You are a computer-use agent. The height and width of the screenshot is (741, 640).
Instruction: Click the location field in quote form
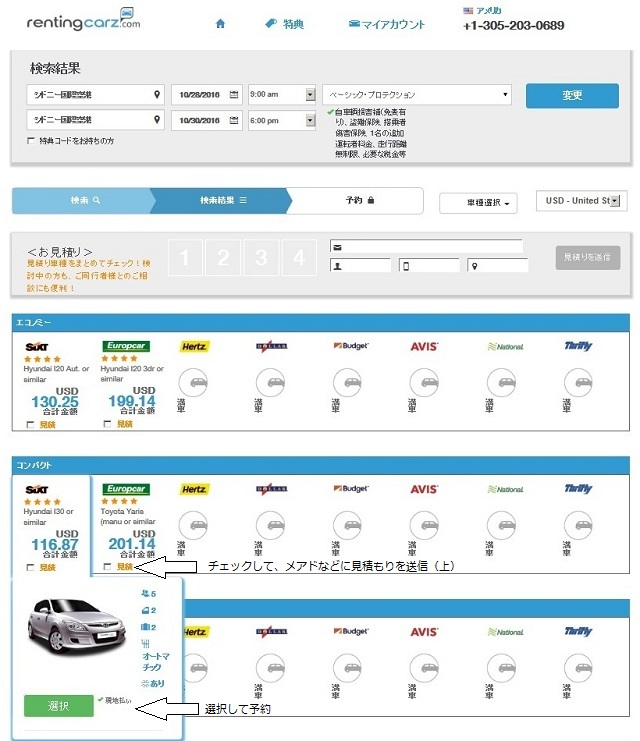coord(497,266)
